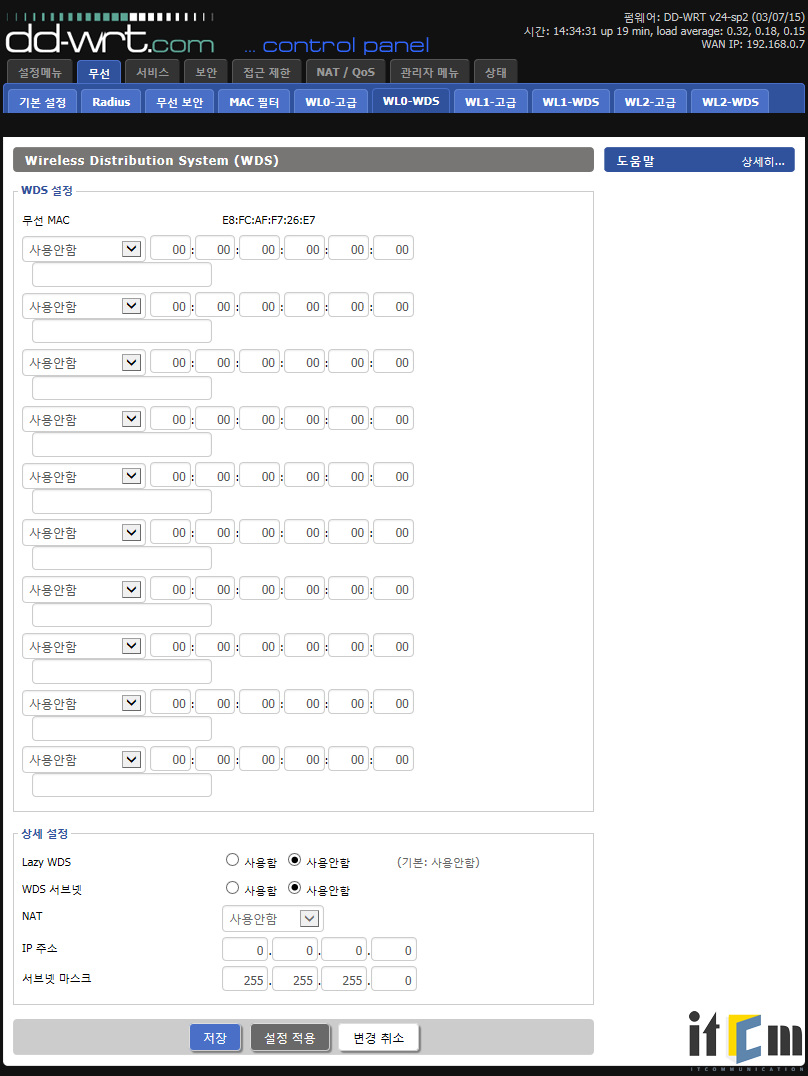Open the NAT / QoS tab
This screenshot has width=808, height=1076.
pos(345,72)
